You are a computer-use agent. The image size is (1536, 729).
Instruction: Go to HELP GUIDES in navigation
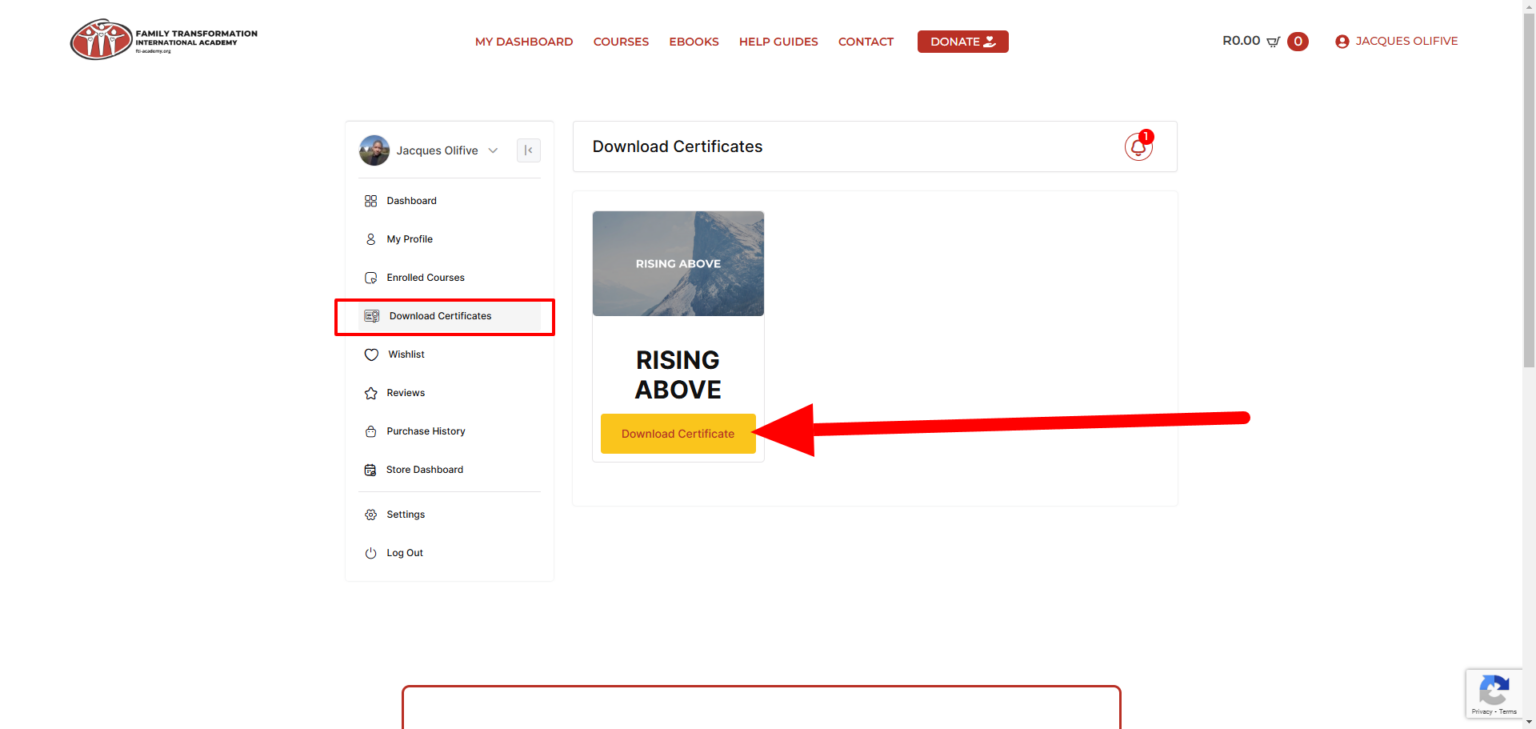(778, 42)
